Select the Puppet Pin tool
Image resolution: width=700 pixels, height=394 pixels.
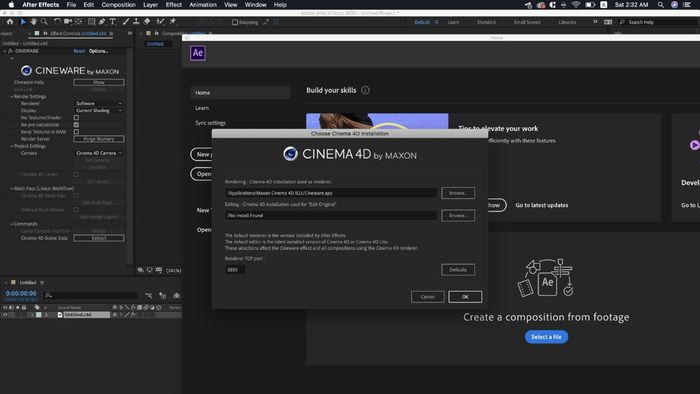173,21
